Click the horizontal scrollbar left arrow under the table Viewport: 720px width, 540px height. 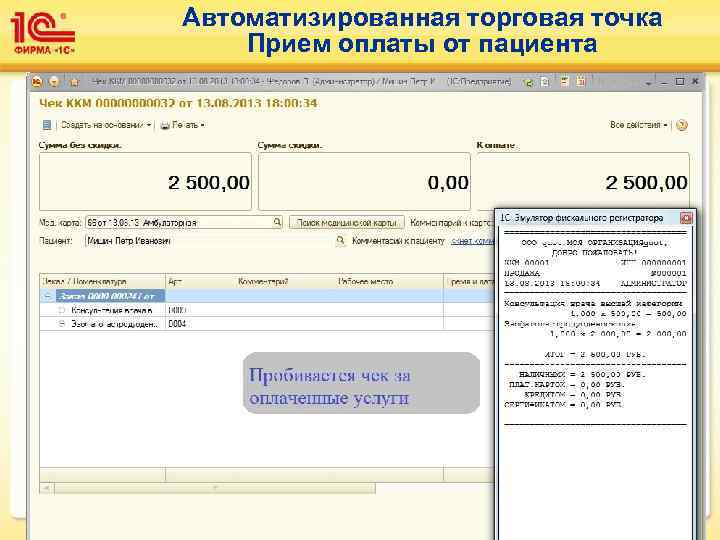pos(46,488)
